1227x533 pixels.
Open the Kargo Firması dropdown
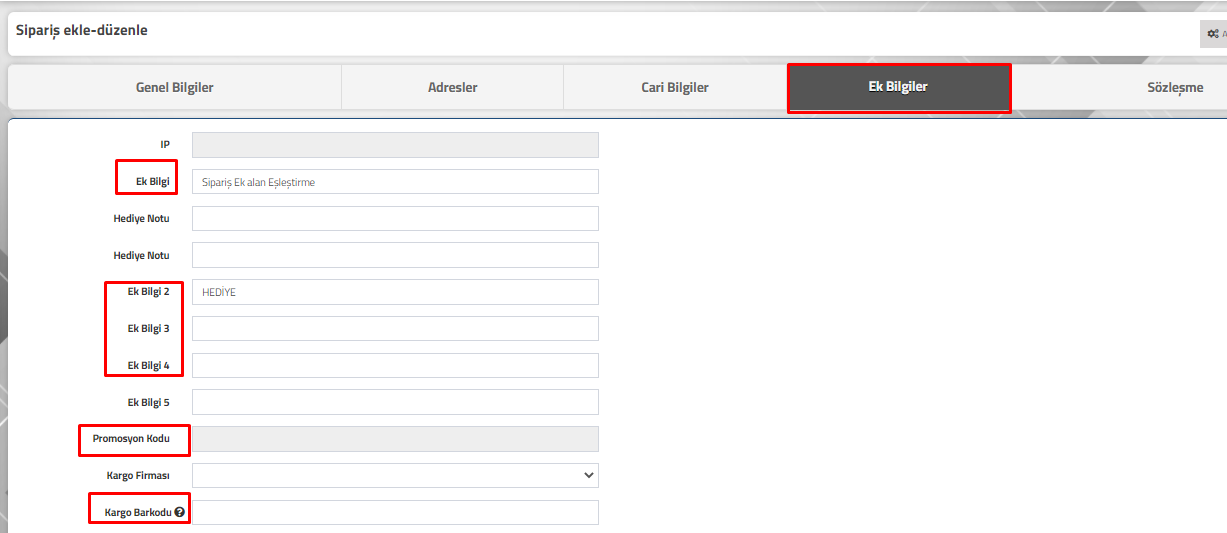(x=395, y=475)
